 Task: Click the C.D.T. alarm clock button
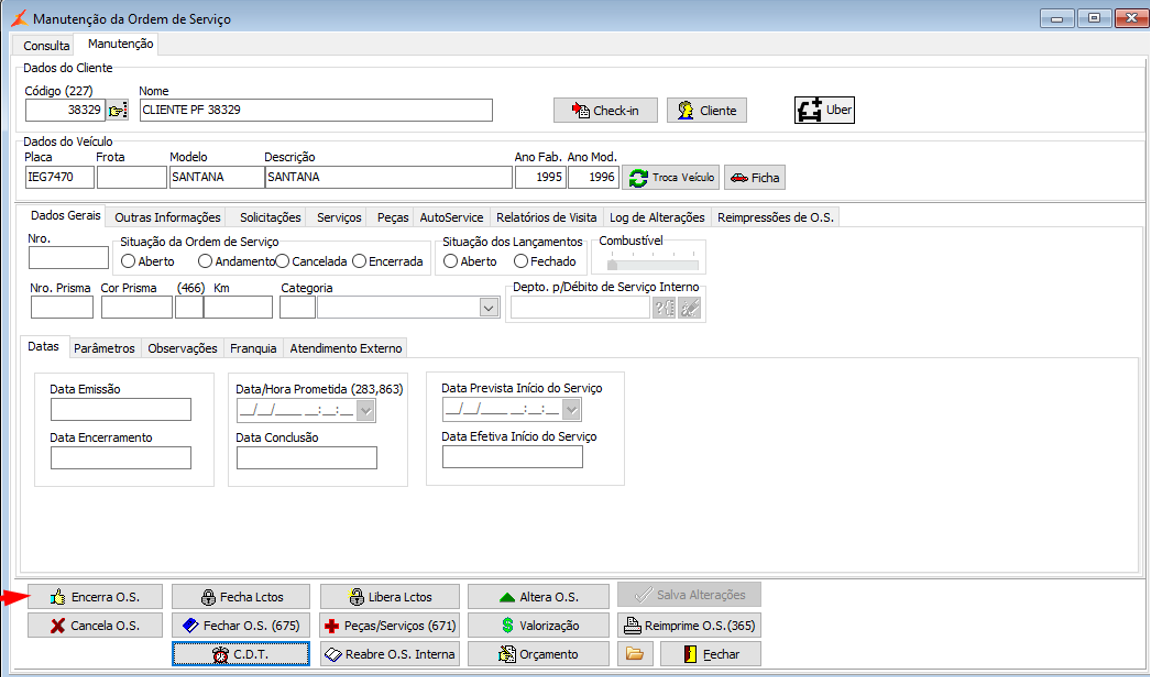click(241, 654)
